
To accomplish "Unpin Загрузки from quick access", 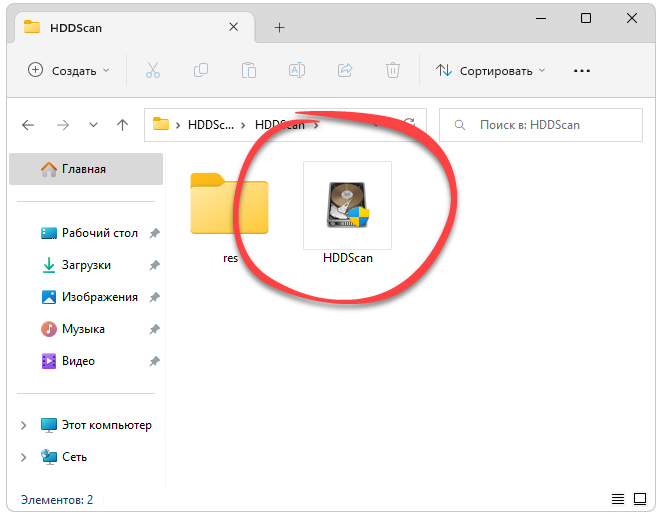I will (154, 265).
